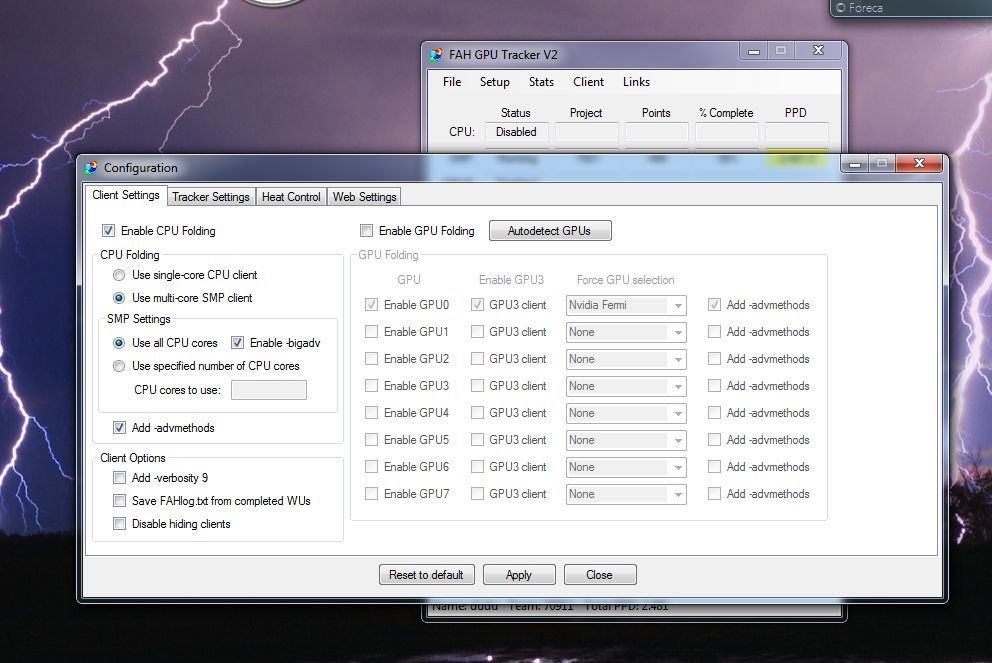This screenshot has height=663, width=992.
Task: Toggle Add -advmethods for GPU2 row
Action: point(714,359)
